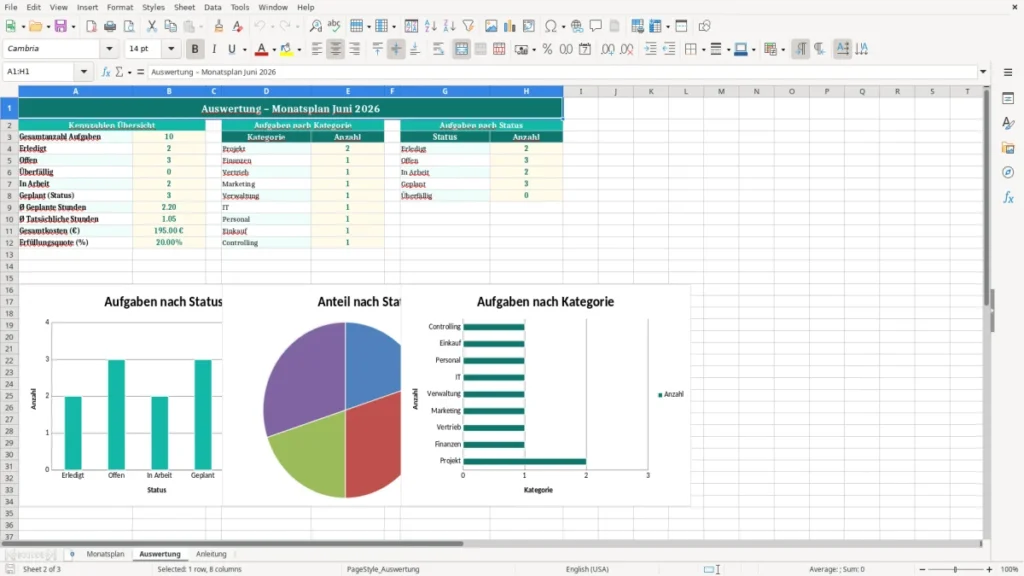Adjust the zoom slider handle
The image size is (1024, 576).
tap(955, 569)
